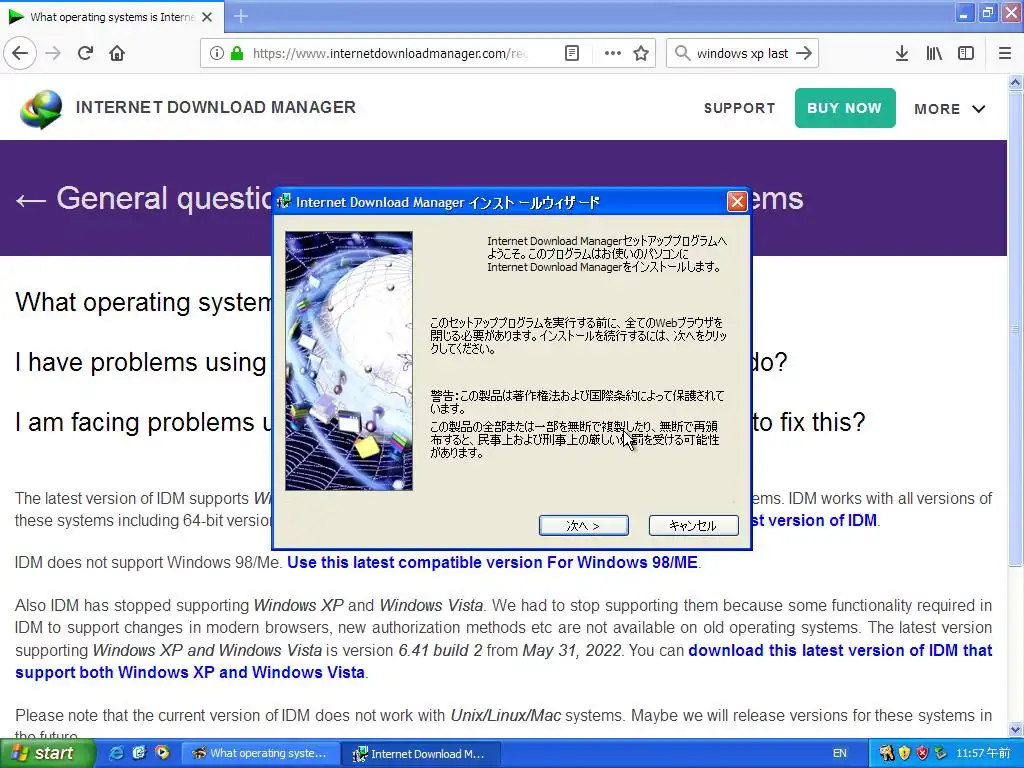Expand the MORE dropdown menu
The width and height of the screenshot is (1024, 768).
(950, 109)
